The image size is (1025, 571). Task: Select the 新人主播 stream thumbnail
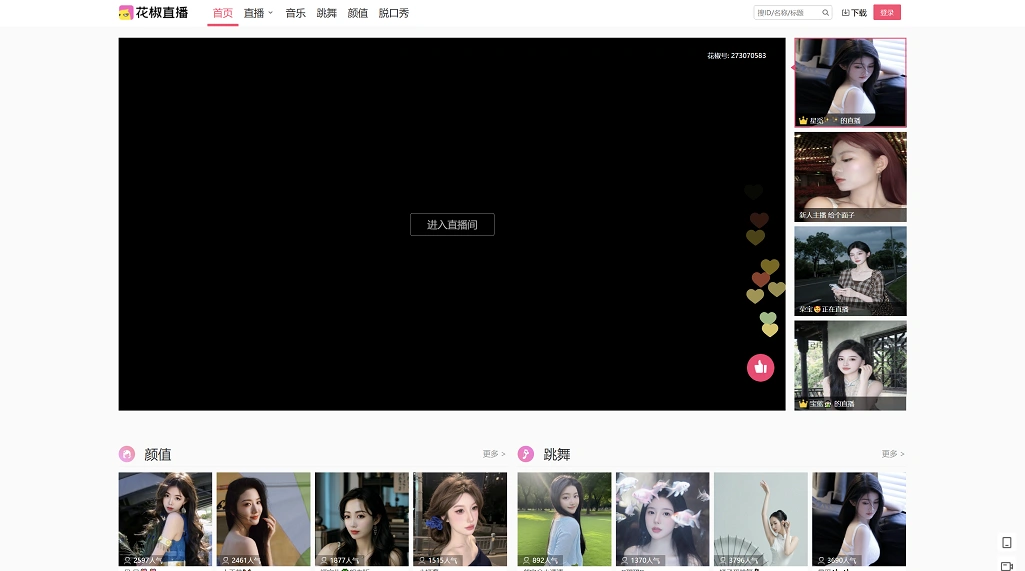850,177
